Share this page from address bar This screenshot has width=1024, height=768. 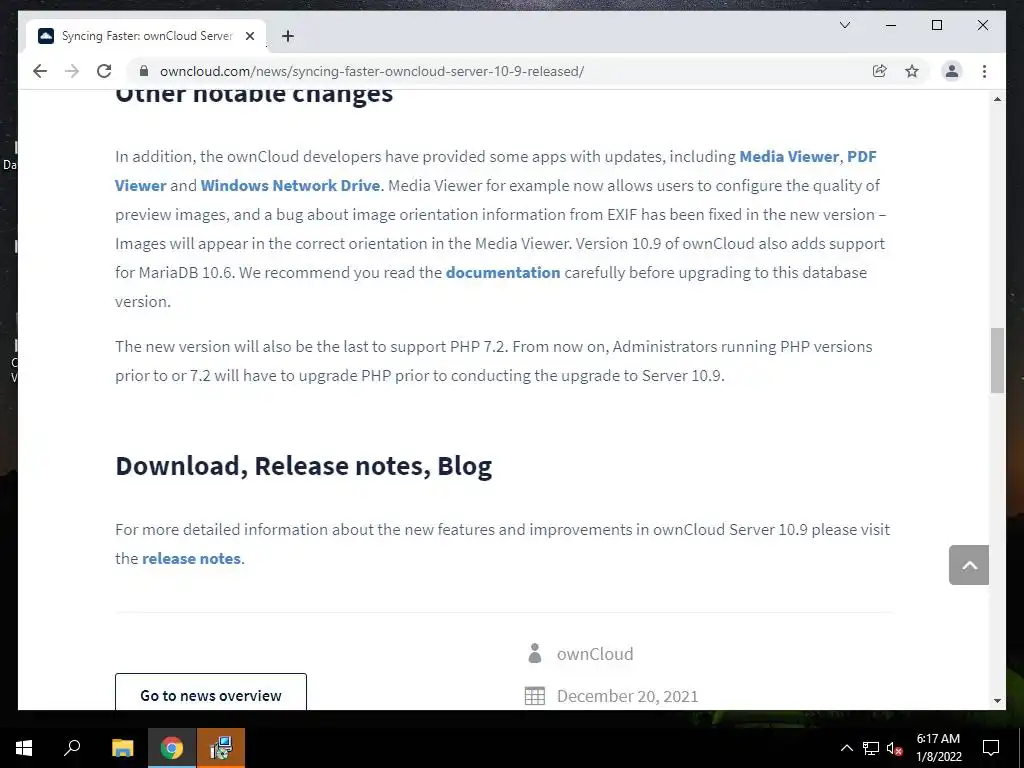(880, 71)
